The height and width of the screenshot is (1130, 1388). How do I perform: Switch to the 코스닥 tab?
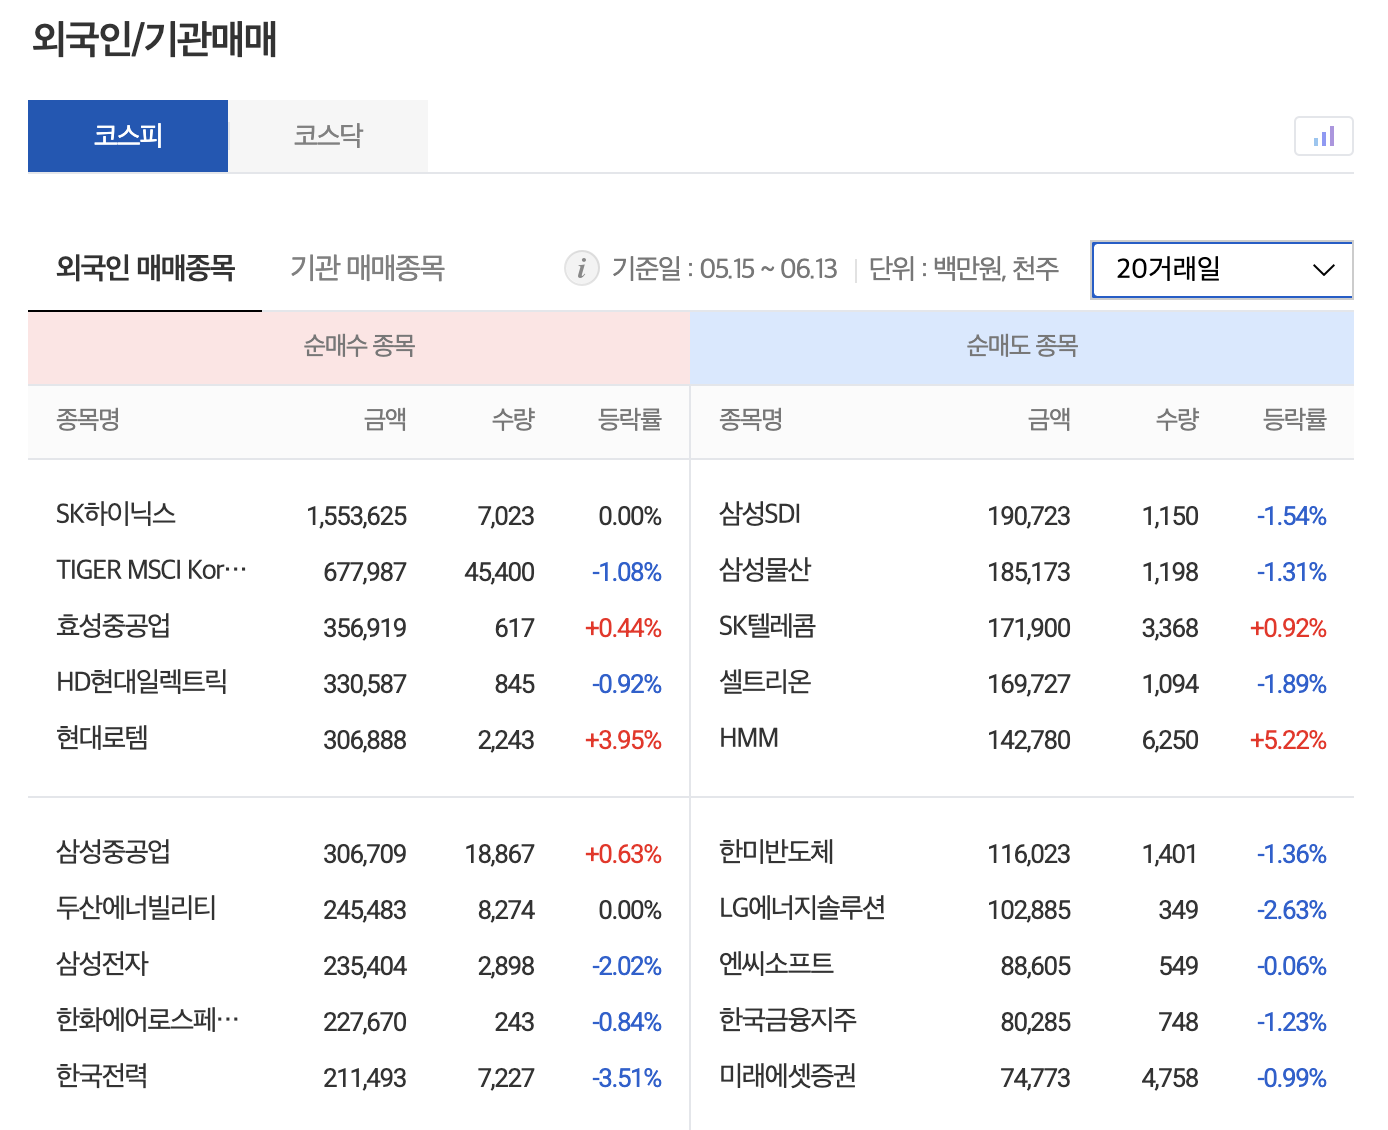(x=328, y=136)
